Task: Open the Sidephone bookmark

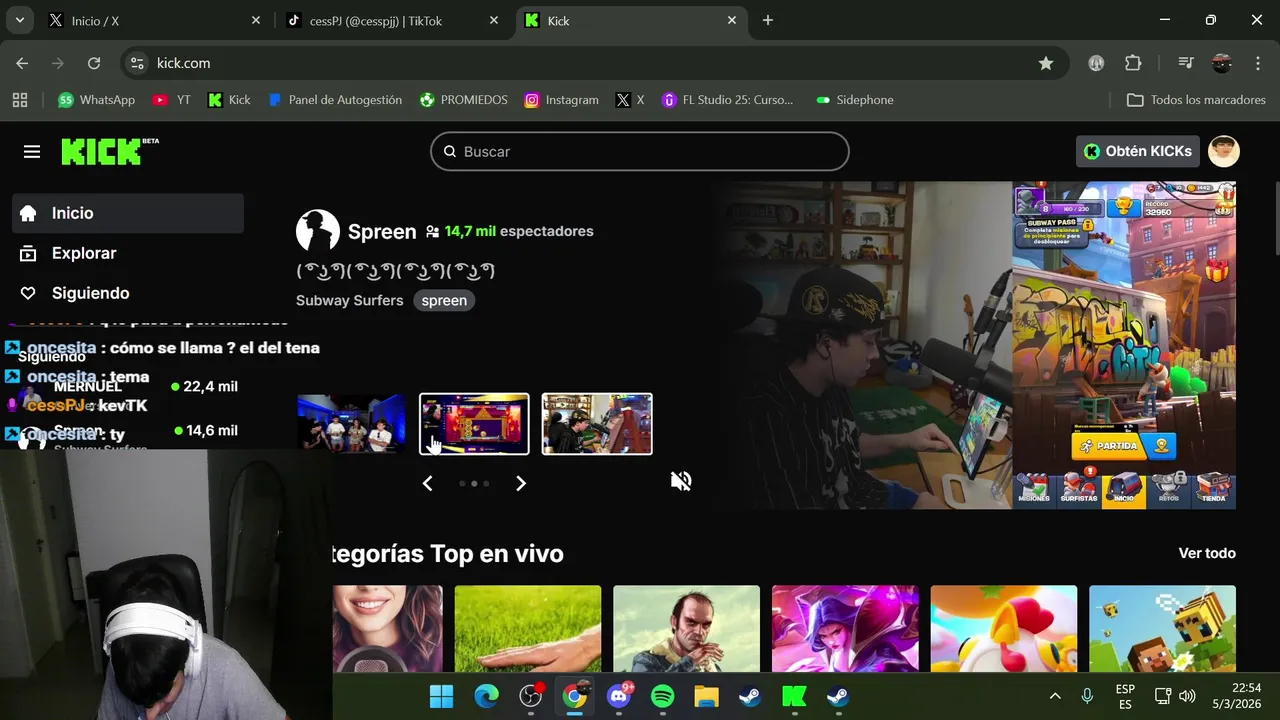Action: tap(855, 100)
